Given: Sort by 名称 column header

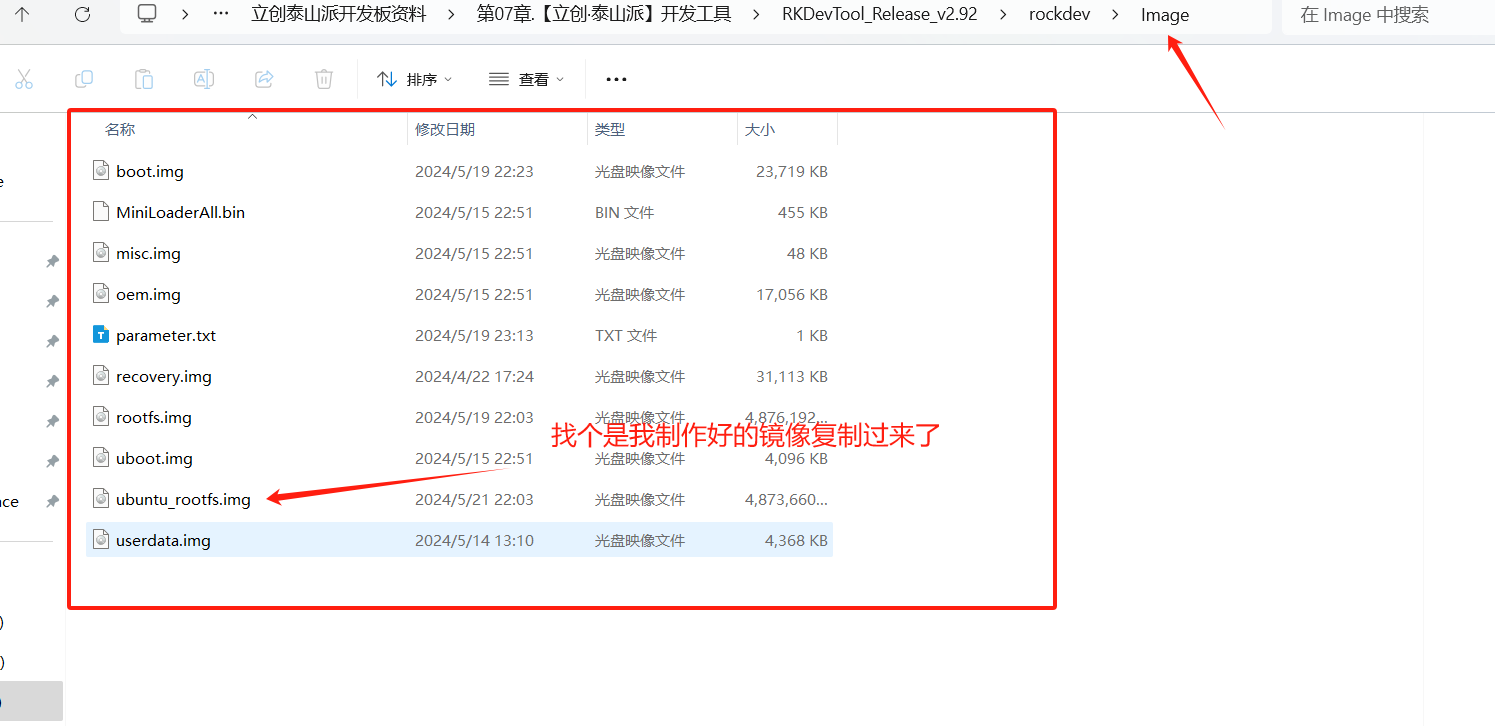Looking at the screenshot, I should 120,129.
